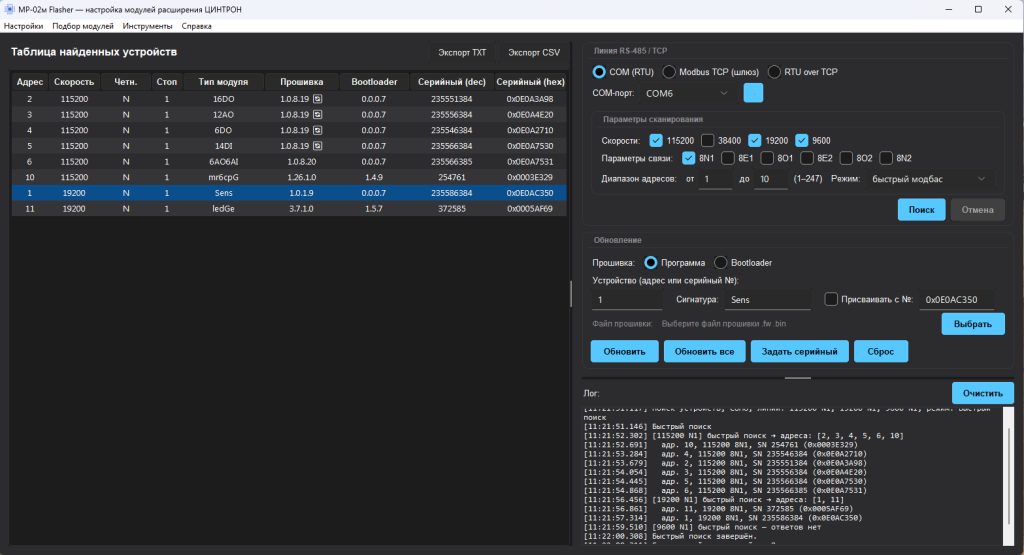Screen dimensions: 1024x555
Task: Open the Настройки menu
Action: [x=24, y=26]
